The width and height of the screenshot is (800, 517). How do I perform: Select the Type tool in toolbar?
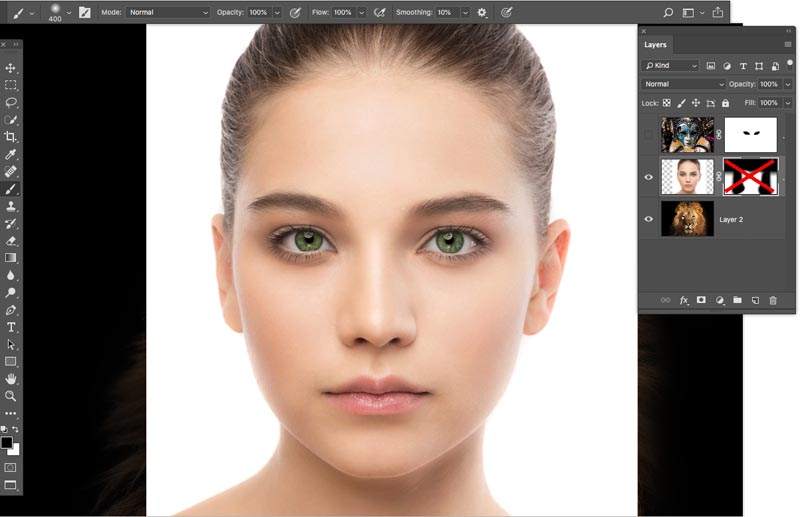10,327
